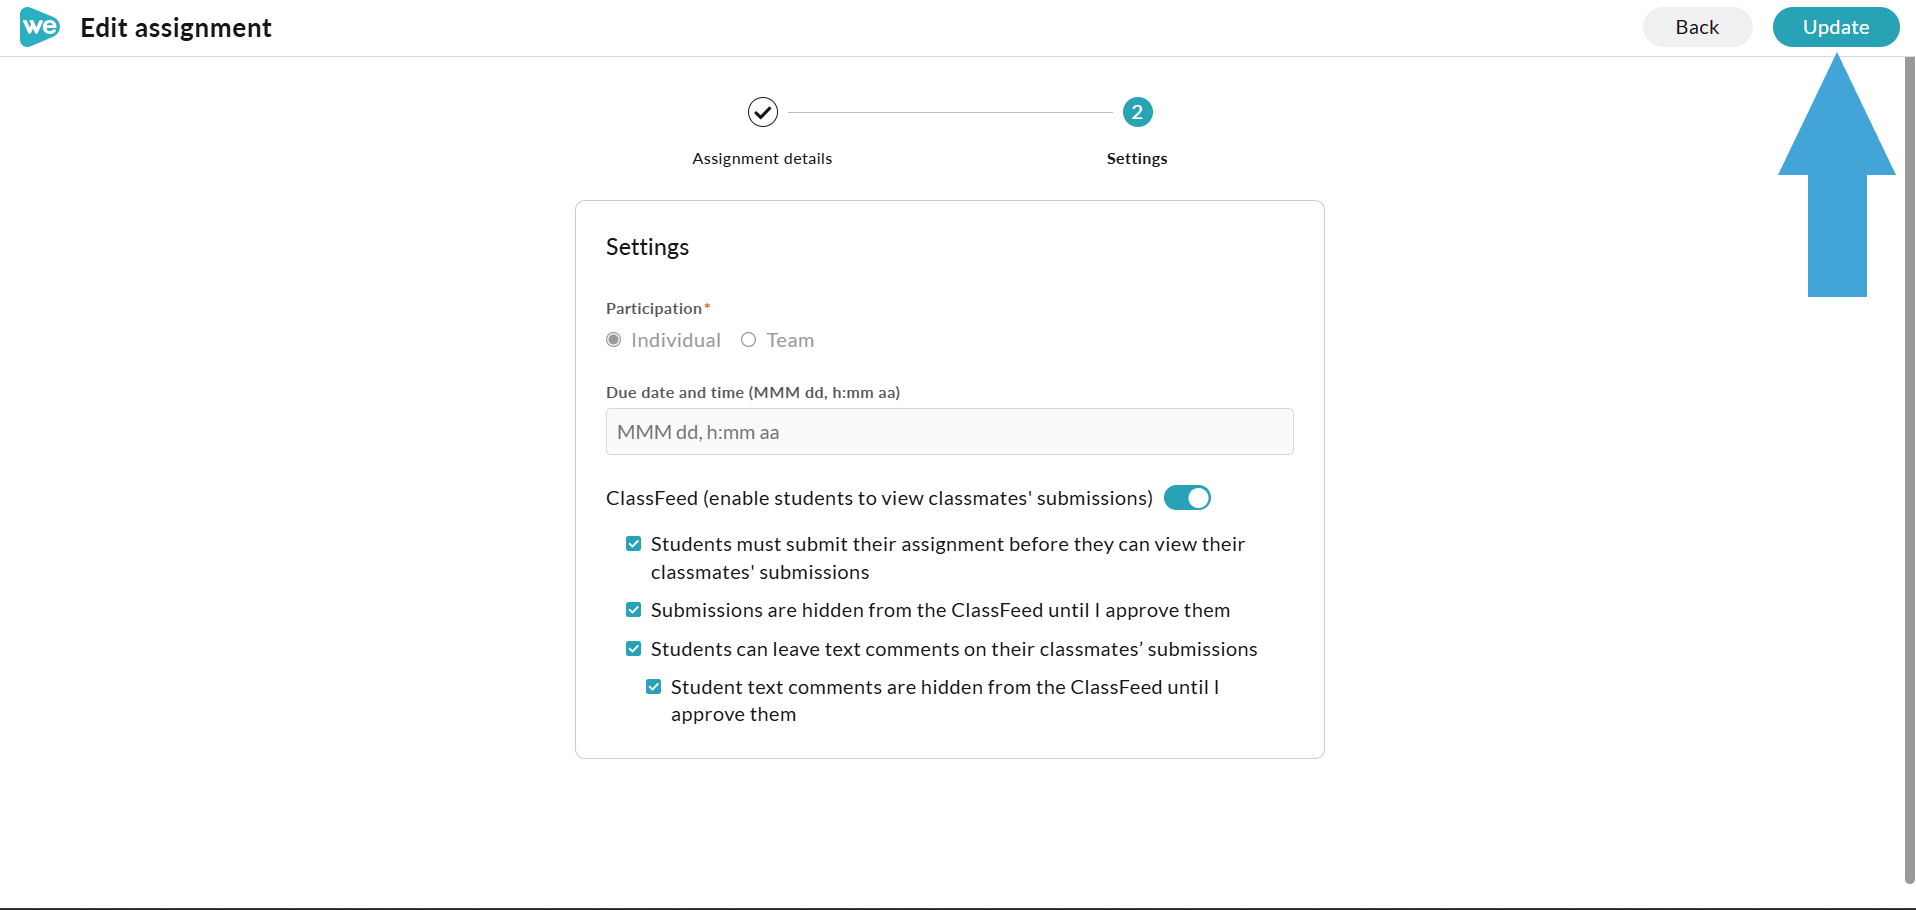Uncheck students can leave text comments
Screen dimensions: 1916x910
634,649
